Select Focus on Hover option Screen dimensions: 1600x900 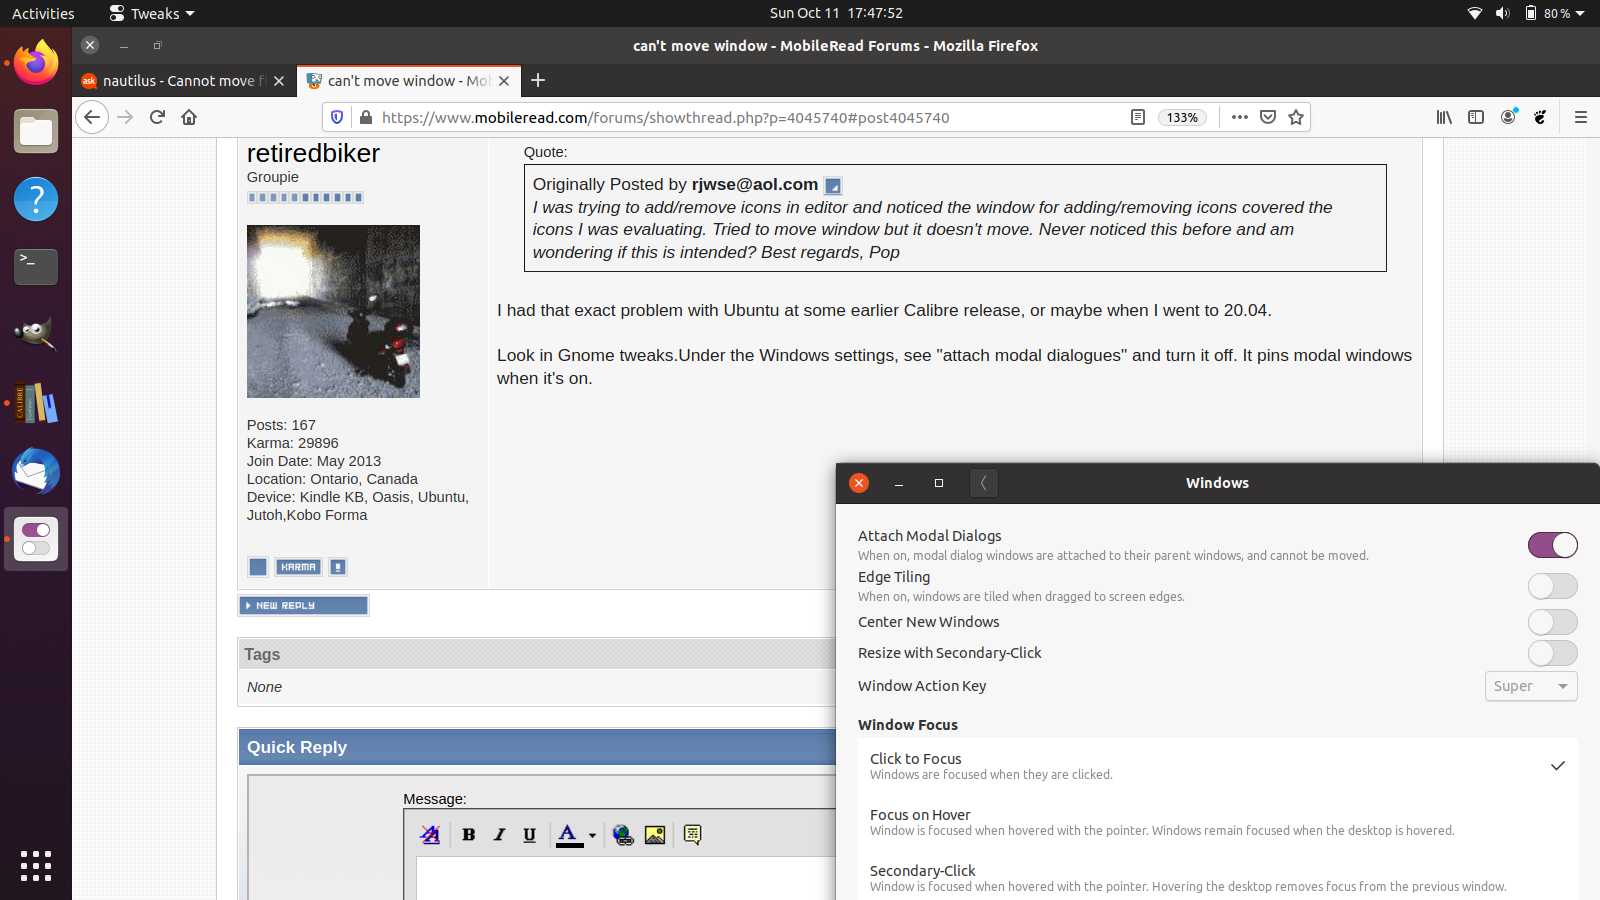(x=1217, y=822)
